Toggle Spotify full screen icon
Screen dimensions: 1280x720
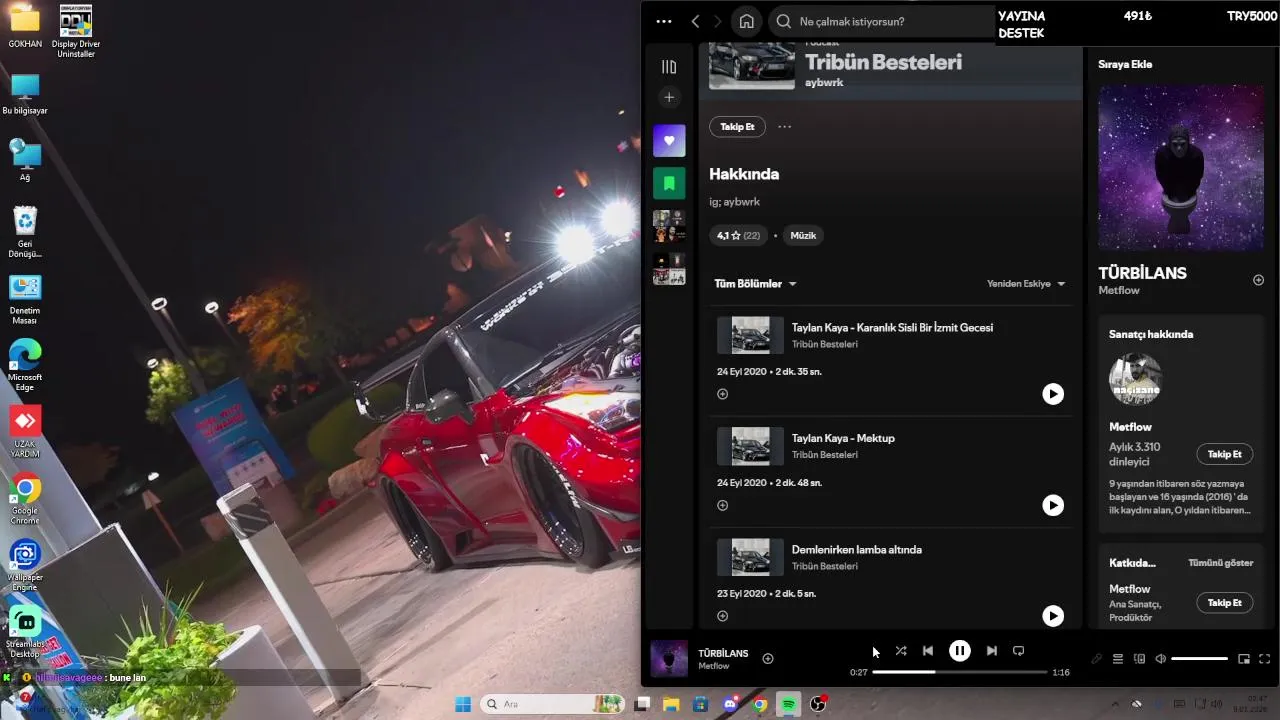1265,659
